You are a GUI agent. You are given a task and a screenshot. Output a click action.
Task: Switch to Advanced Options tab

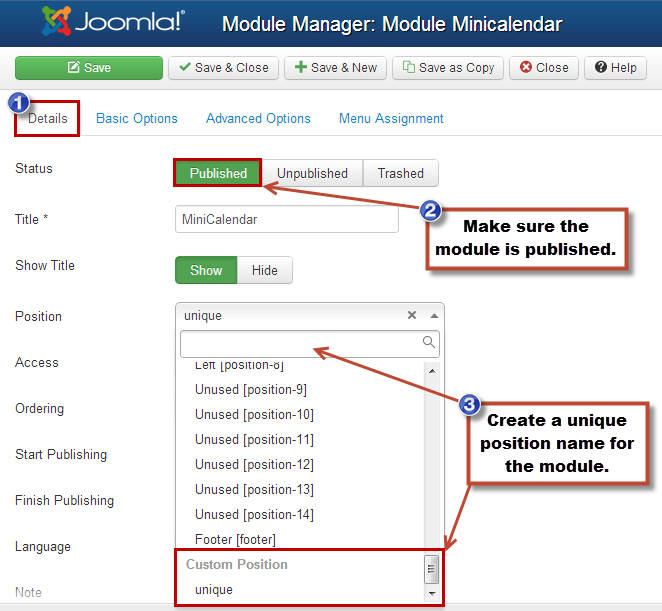(x=258, y=119)
